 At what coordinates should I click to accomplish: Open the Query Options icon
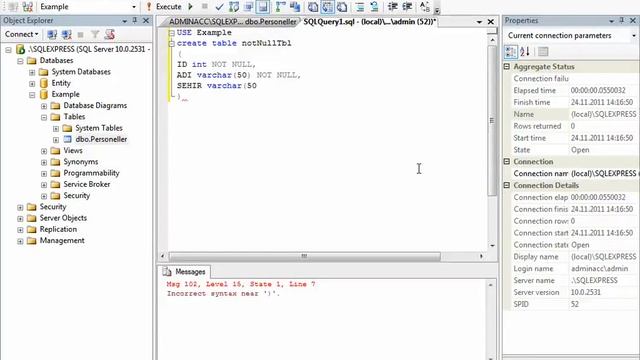click(248, 7)
